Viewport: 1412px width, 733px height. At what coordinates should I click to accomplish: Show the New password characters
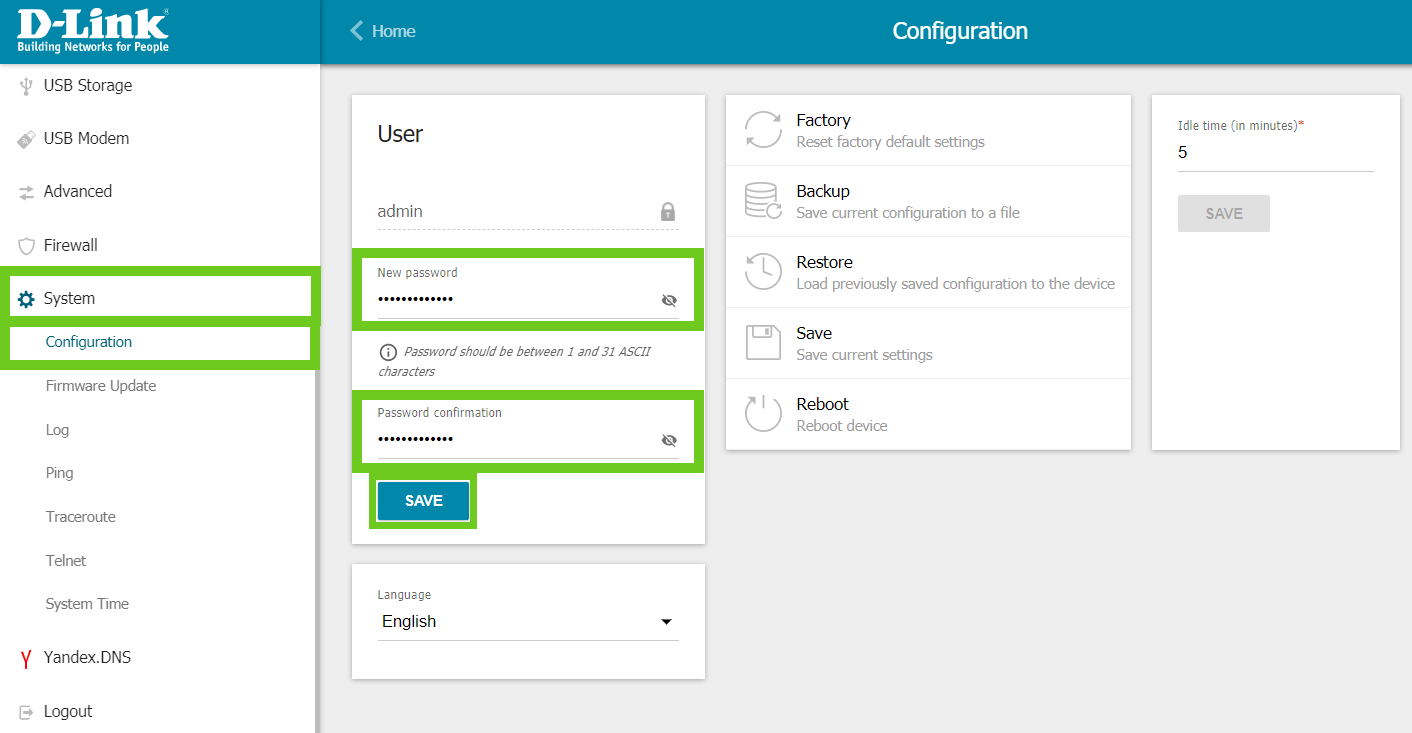tap(669, 300)
